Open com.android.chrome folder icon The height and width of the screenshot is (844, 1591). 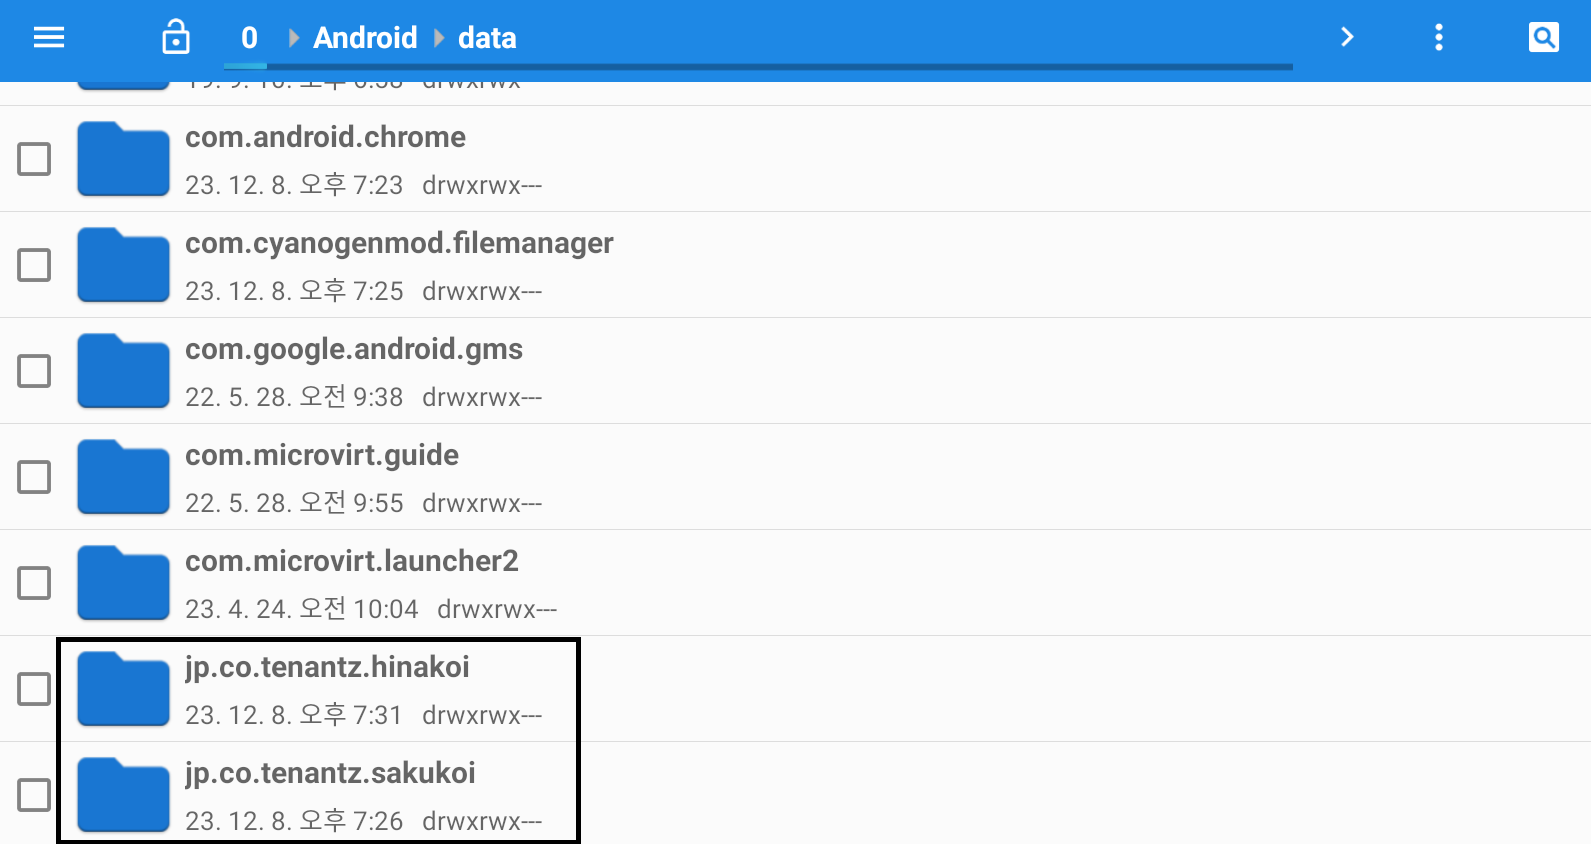123,159
